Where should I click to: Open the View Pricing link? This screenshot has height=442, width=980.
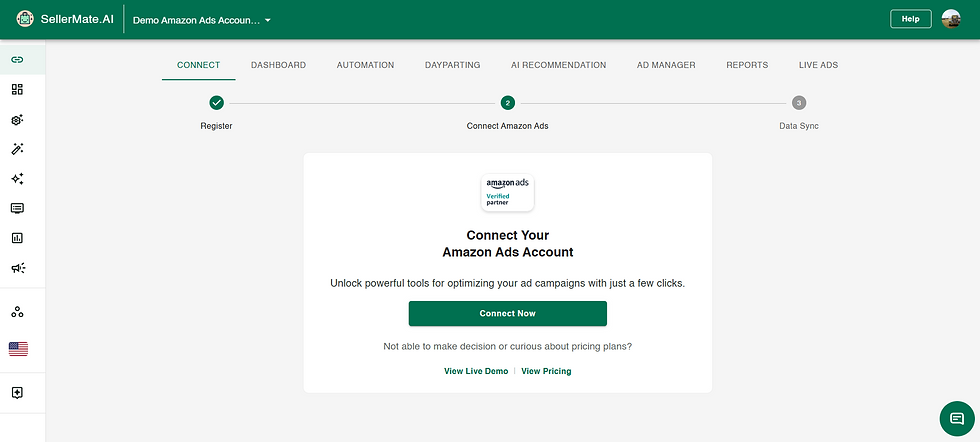546,371
